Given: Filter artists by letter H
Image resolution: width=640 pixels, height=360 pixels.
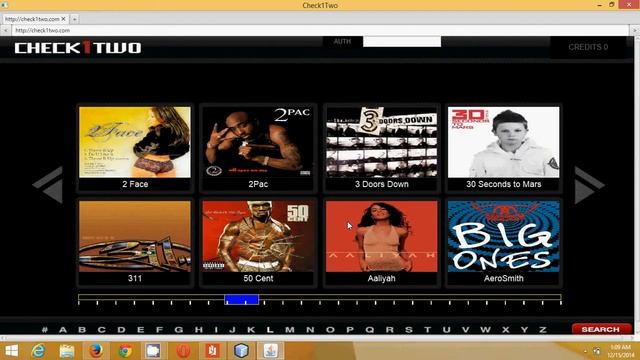Looking at the screenshot, I should coord(199,329).
